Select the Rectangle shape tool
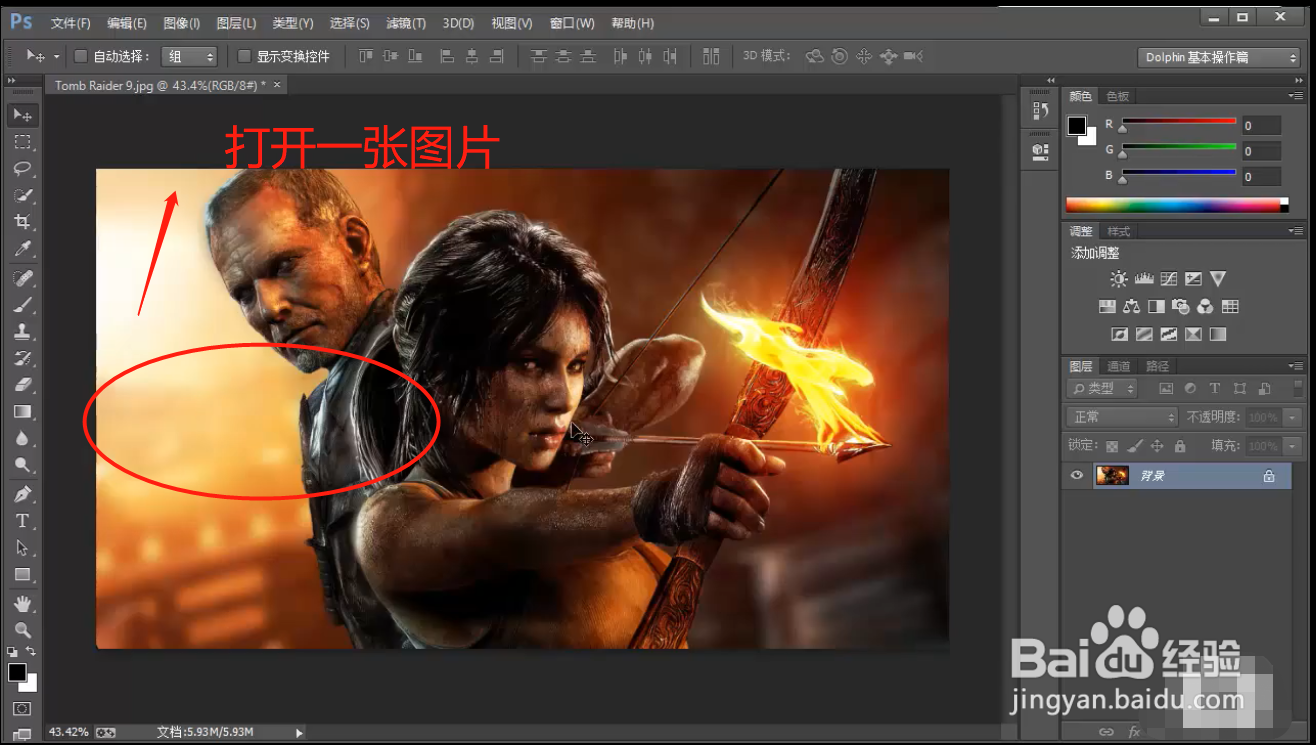The width and height of the screenshot is (1316, 745). point(22,575)
